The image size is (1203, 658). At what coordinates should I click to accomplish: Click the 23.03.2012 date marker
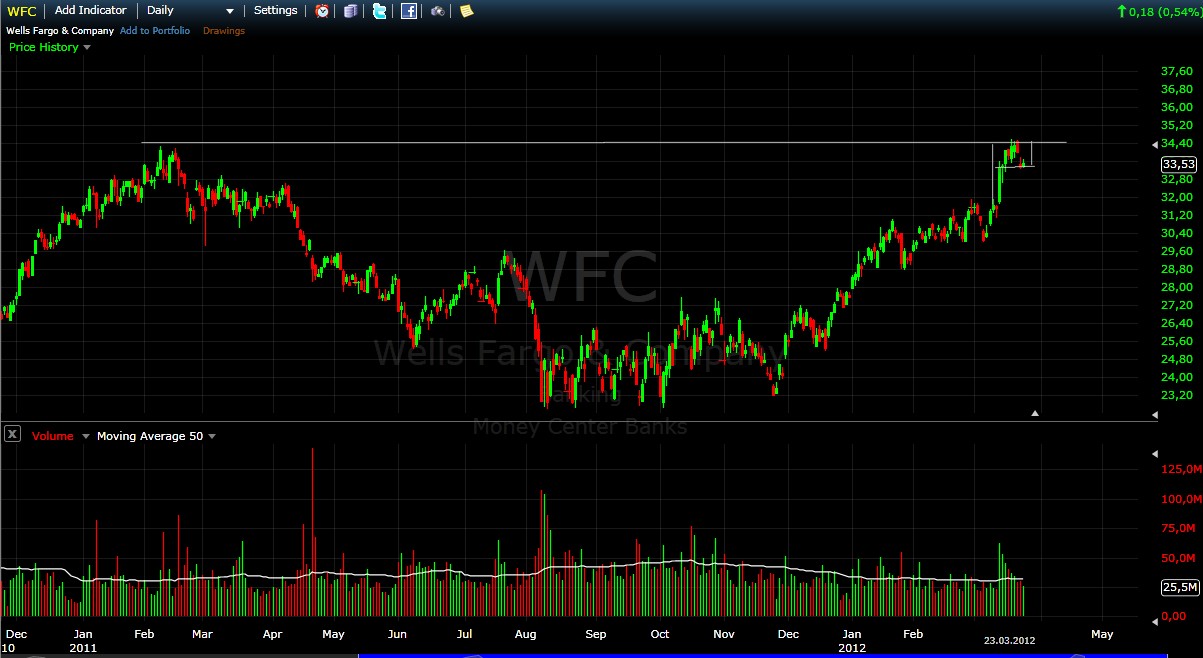pos(1009,641)
